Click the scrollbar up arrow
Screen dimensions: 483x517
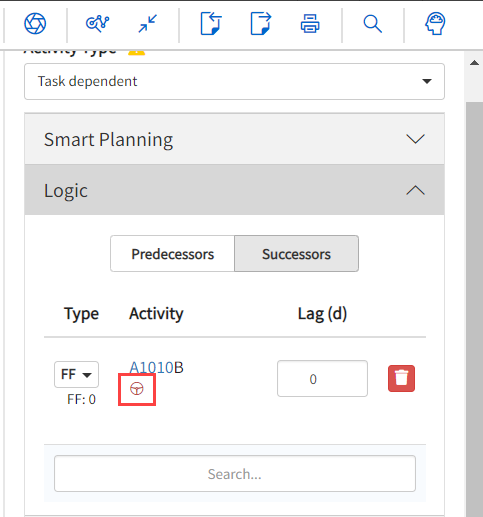coord(474,63)
